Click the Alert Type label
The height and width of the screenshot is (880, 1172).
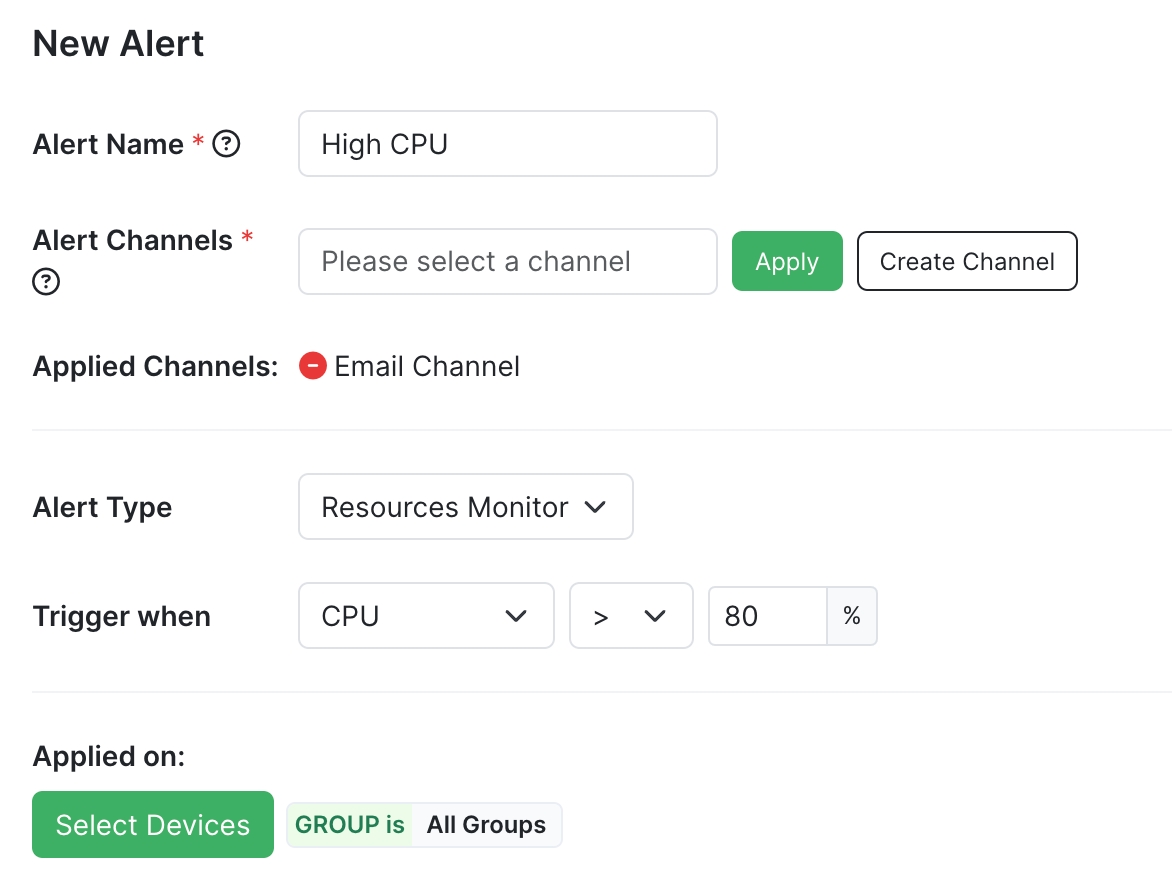[x=102, y=507]
